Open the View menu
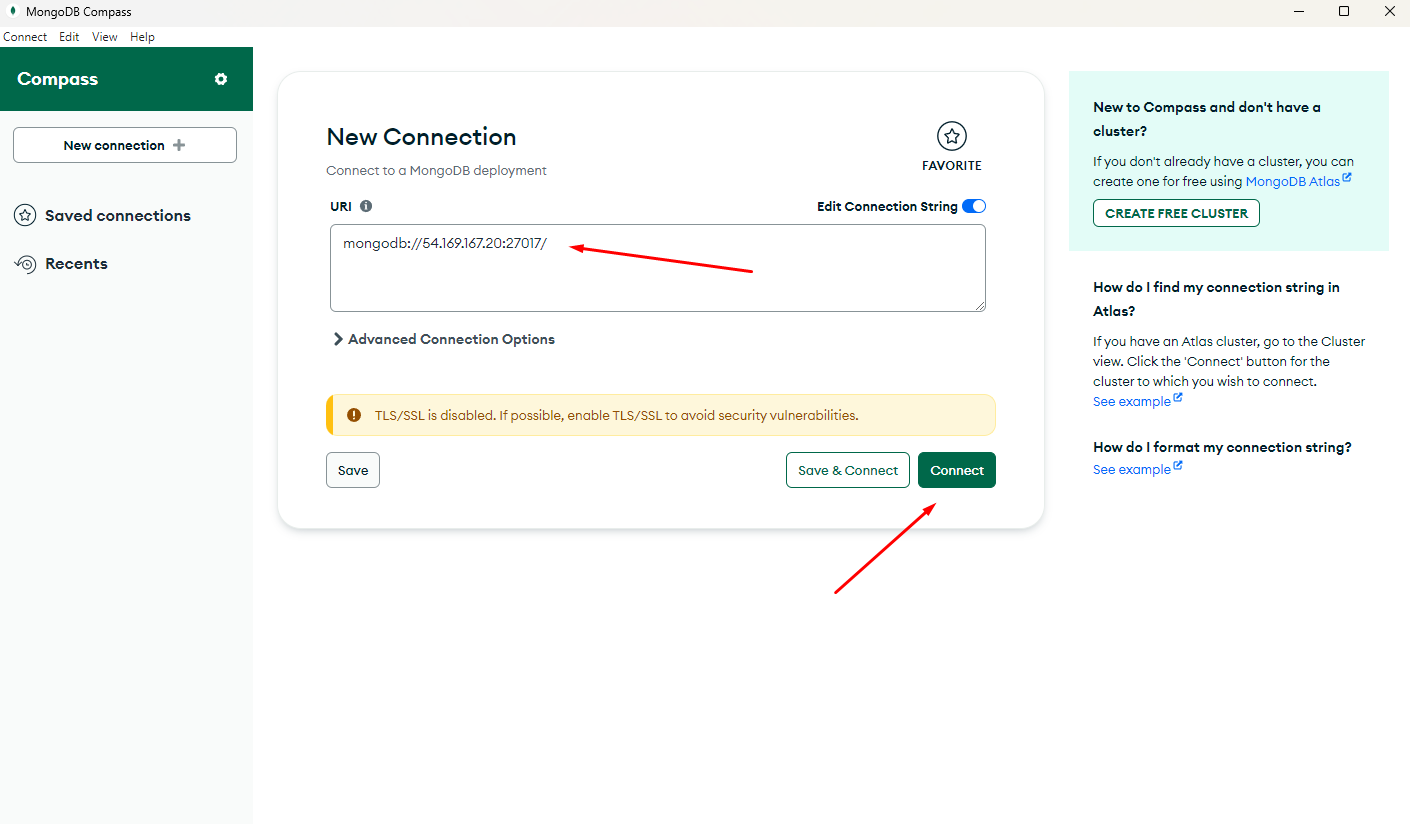The image size is (1410, 824). [x=104, y=37]
